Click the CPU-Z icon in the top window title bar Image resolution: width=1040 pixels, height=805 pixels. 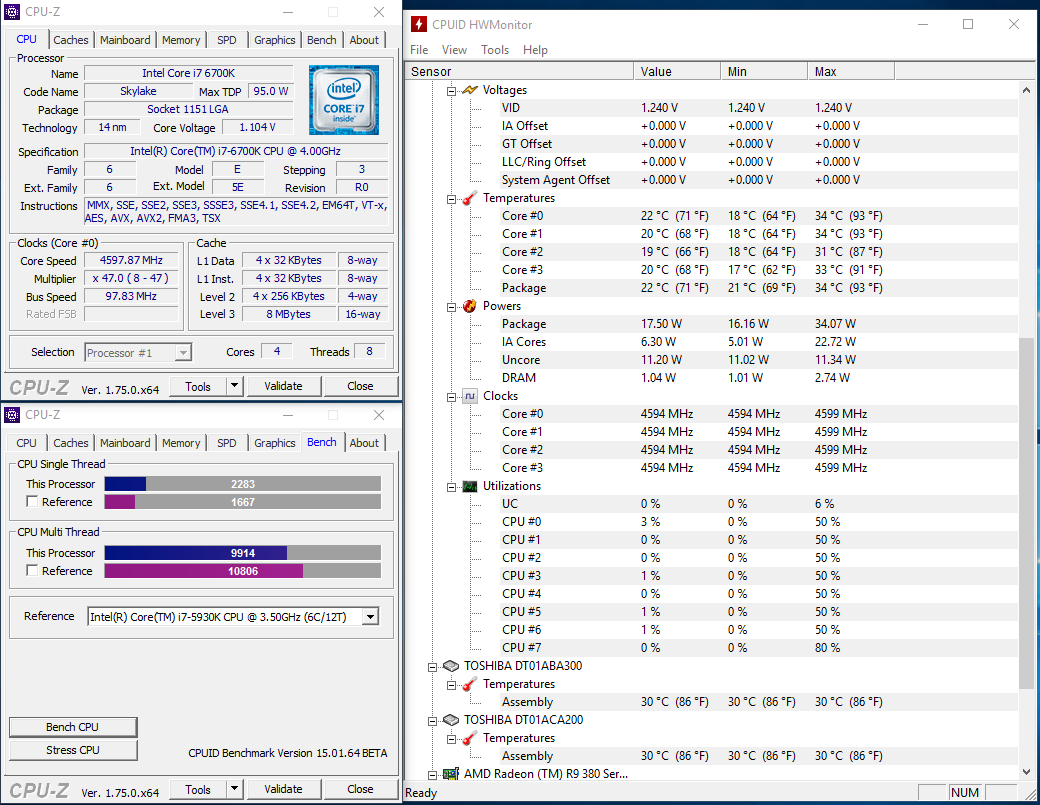pyautogui.click(x=12, y=12)
